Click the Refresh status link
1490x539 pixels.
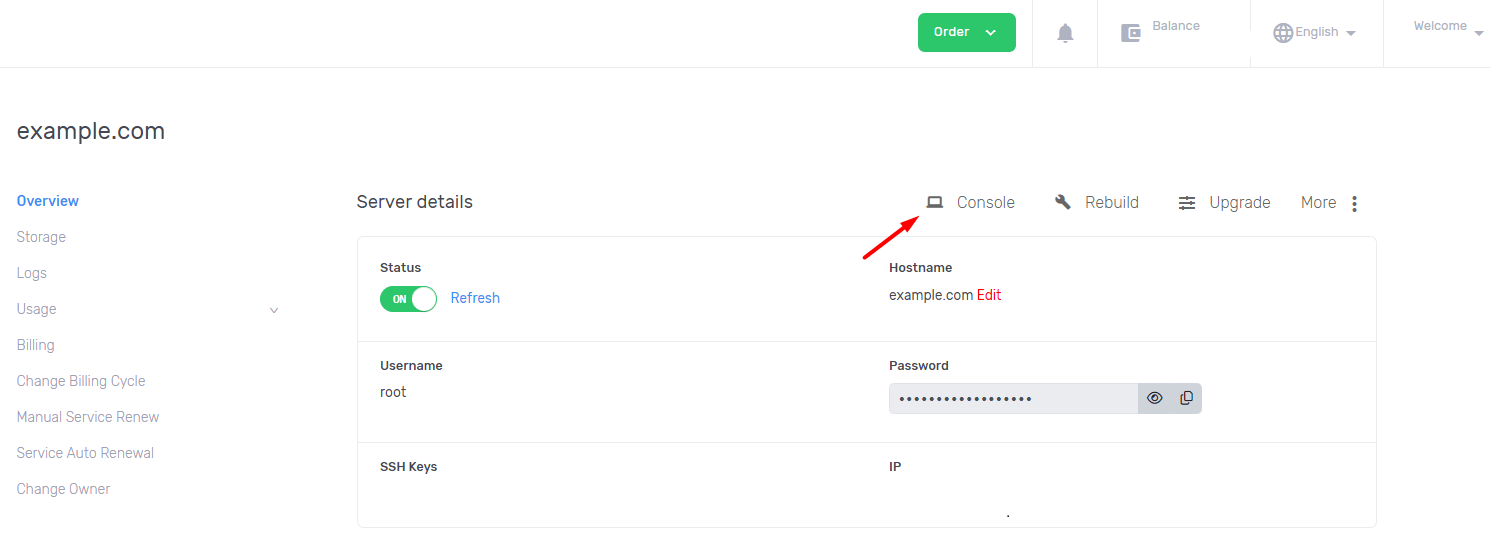[x=475, y=298]
